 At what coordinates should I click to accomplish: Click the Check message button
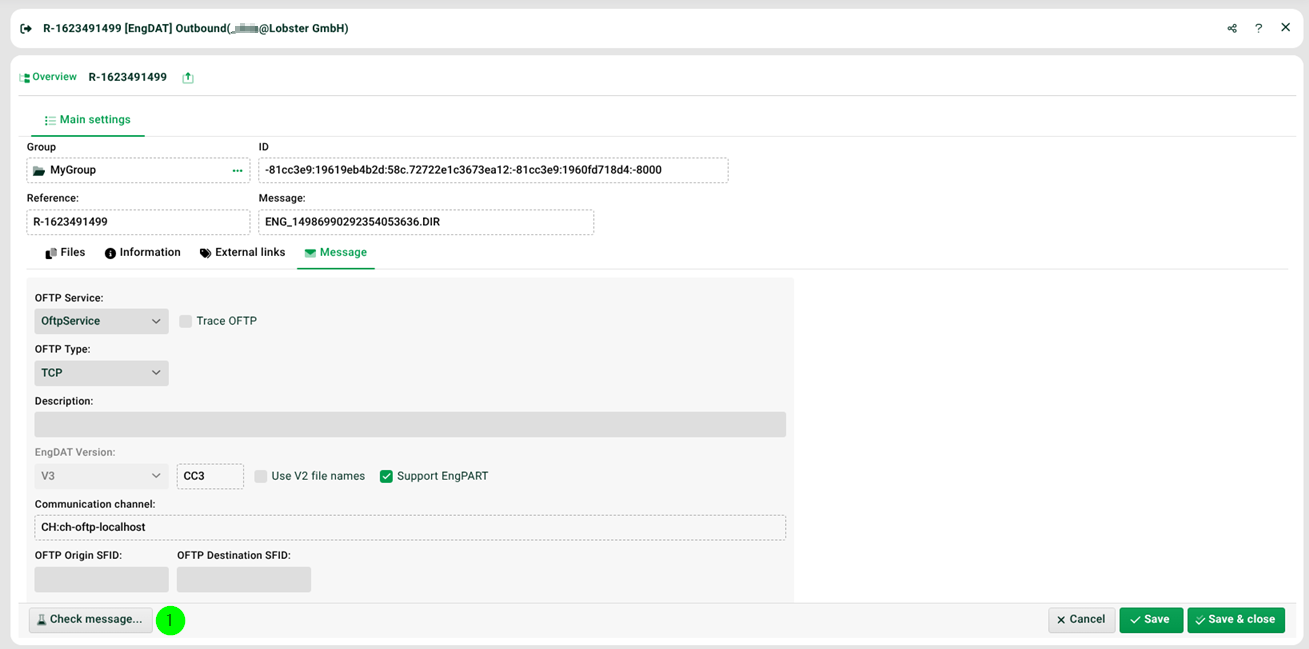point(91,620)
